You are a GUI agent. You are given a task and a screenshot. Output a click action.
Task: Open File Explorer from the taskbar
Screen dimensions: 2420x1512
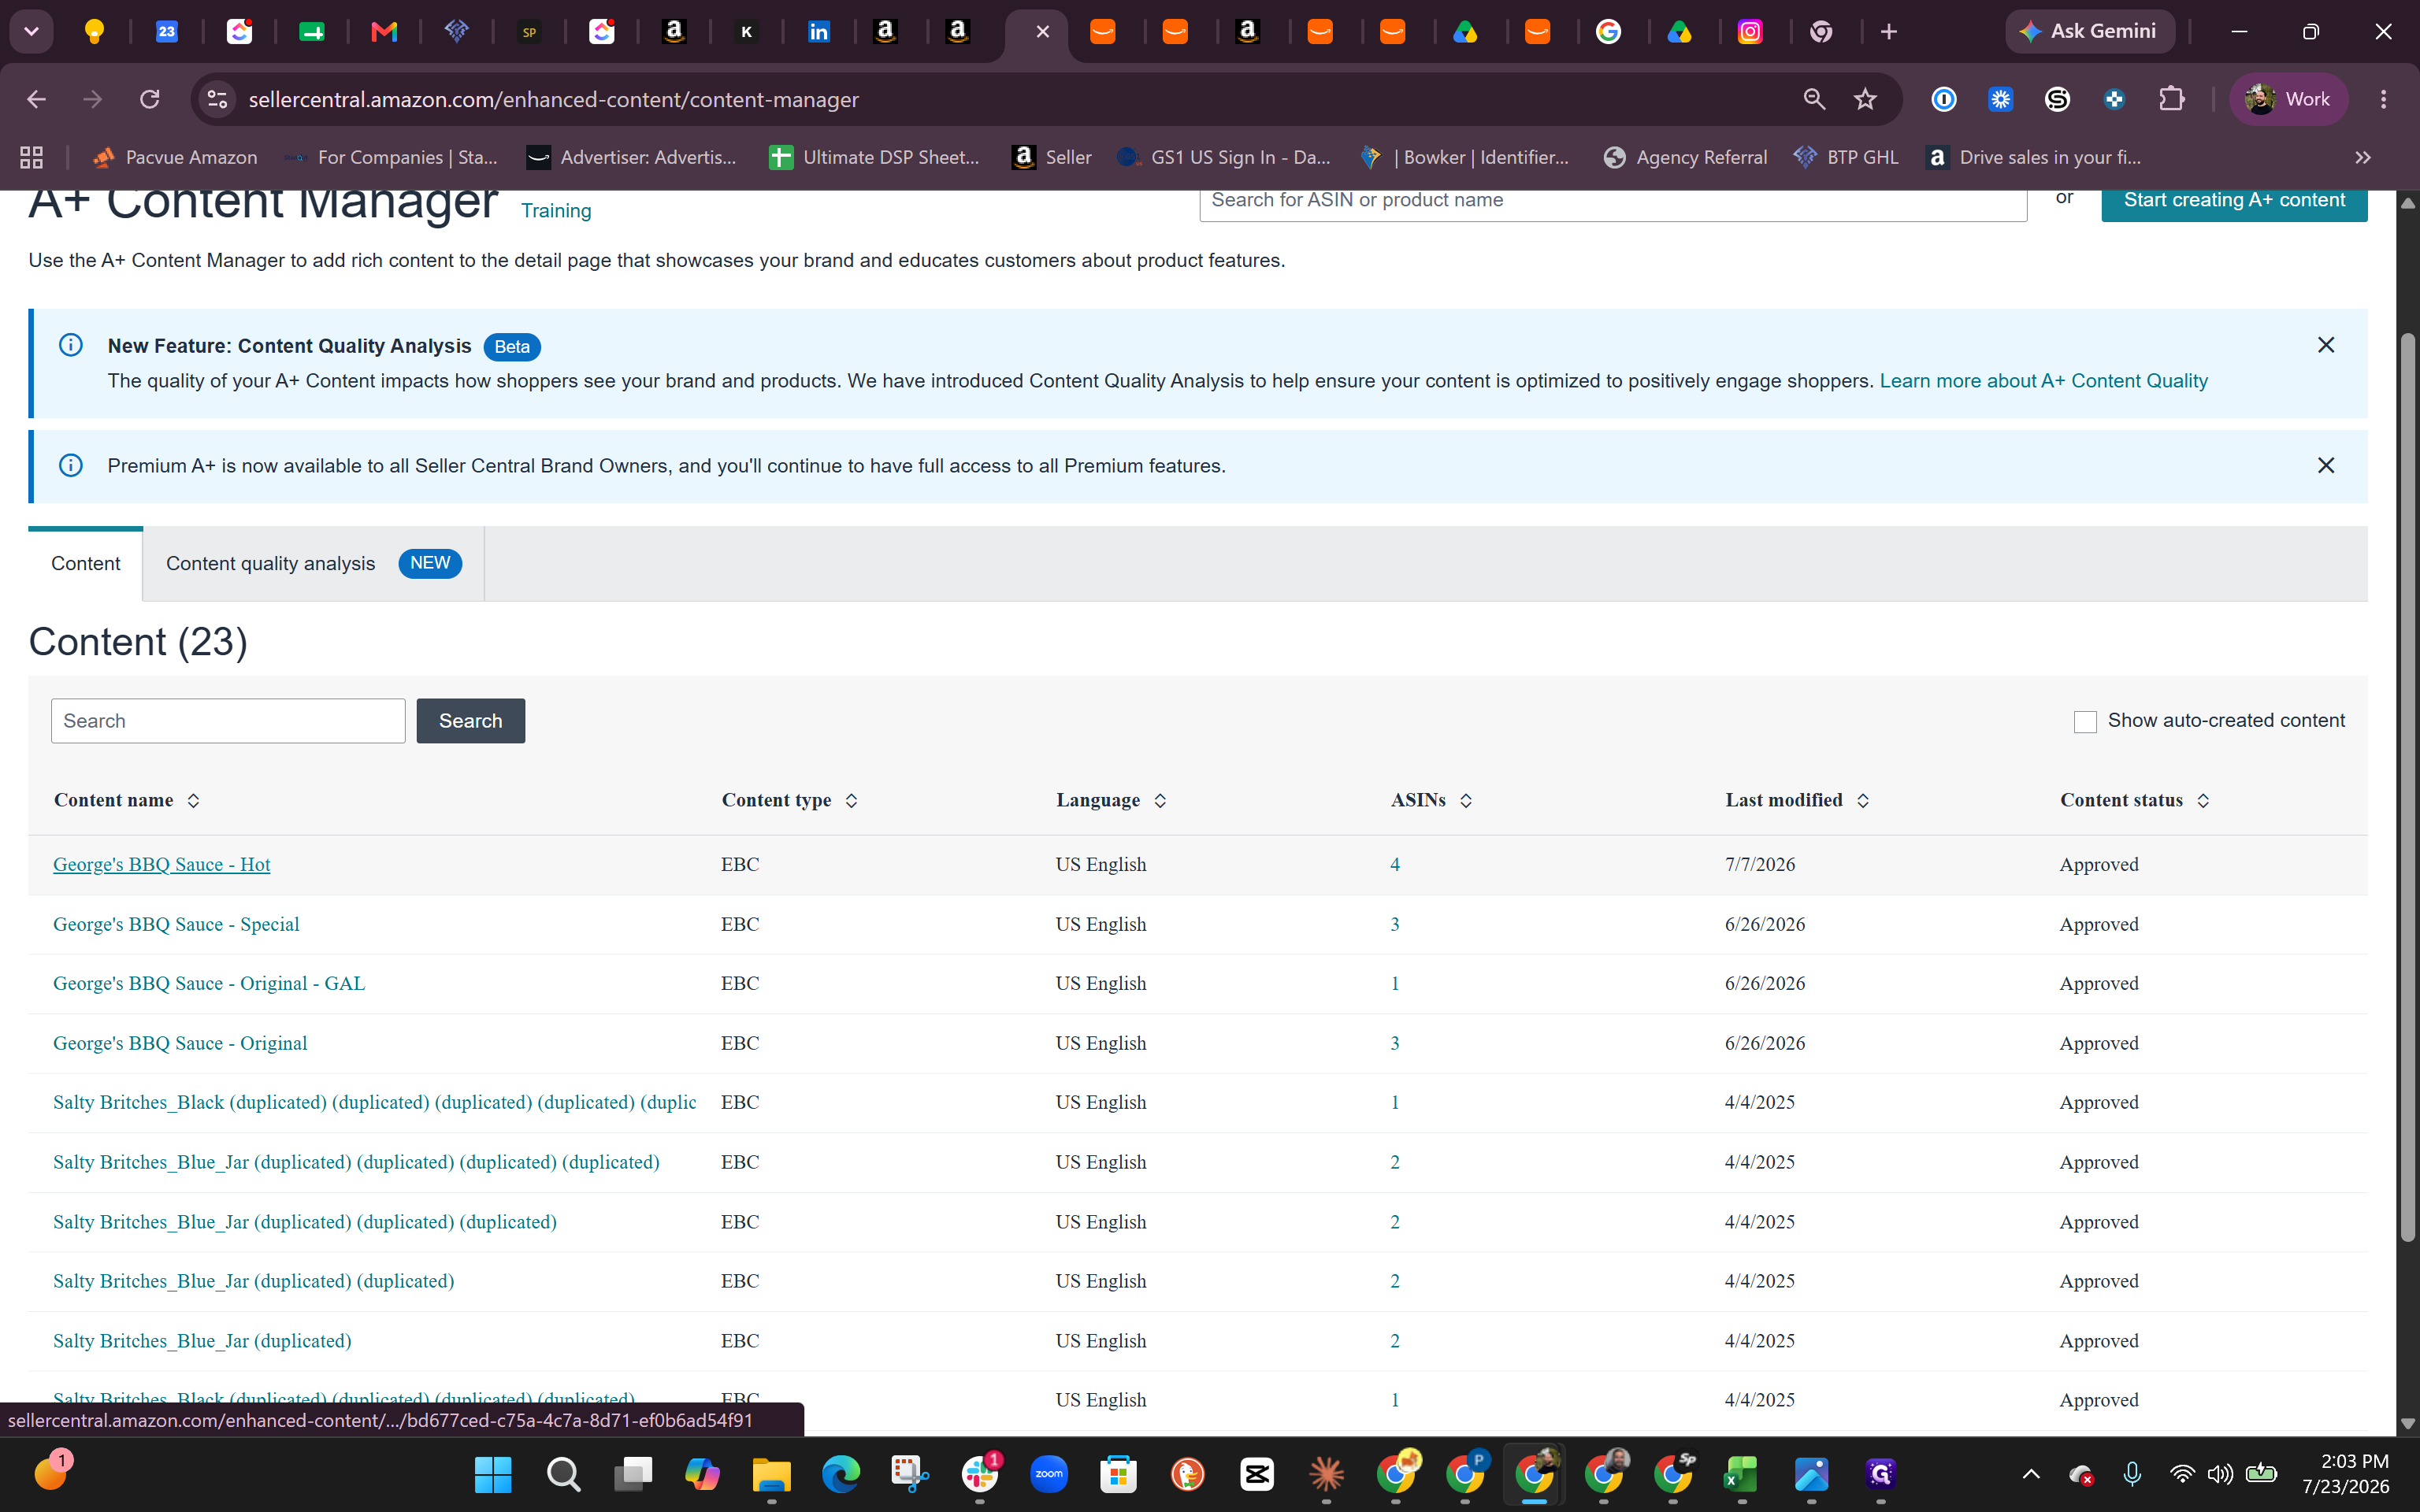[771, 1474]
